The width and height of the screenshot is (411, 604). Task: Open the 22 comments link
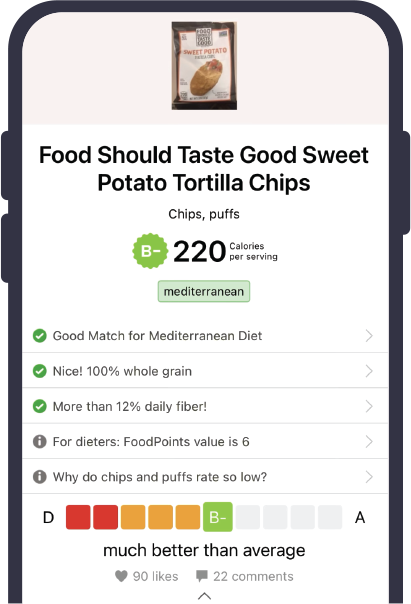(x=253, y=576)
